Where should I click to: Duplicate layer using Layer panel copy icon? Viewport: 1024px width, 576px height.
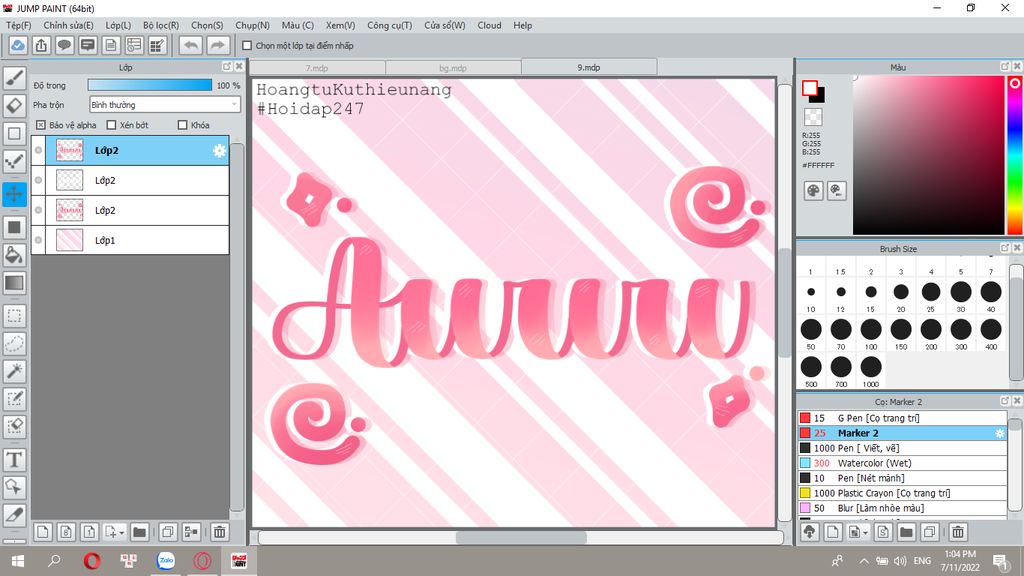pos(167,532)
